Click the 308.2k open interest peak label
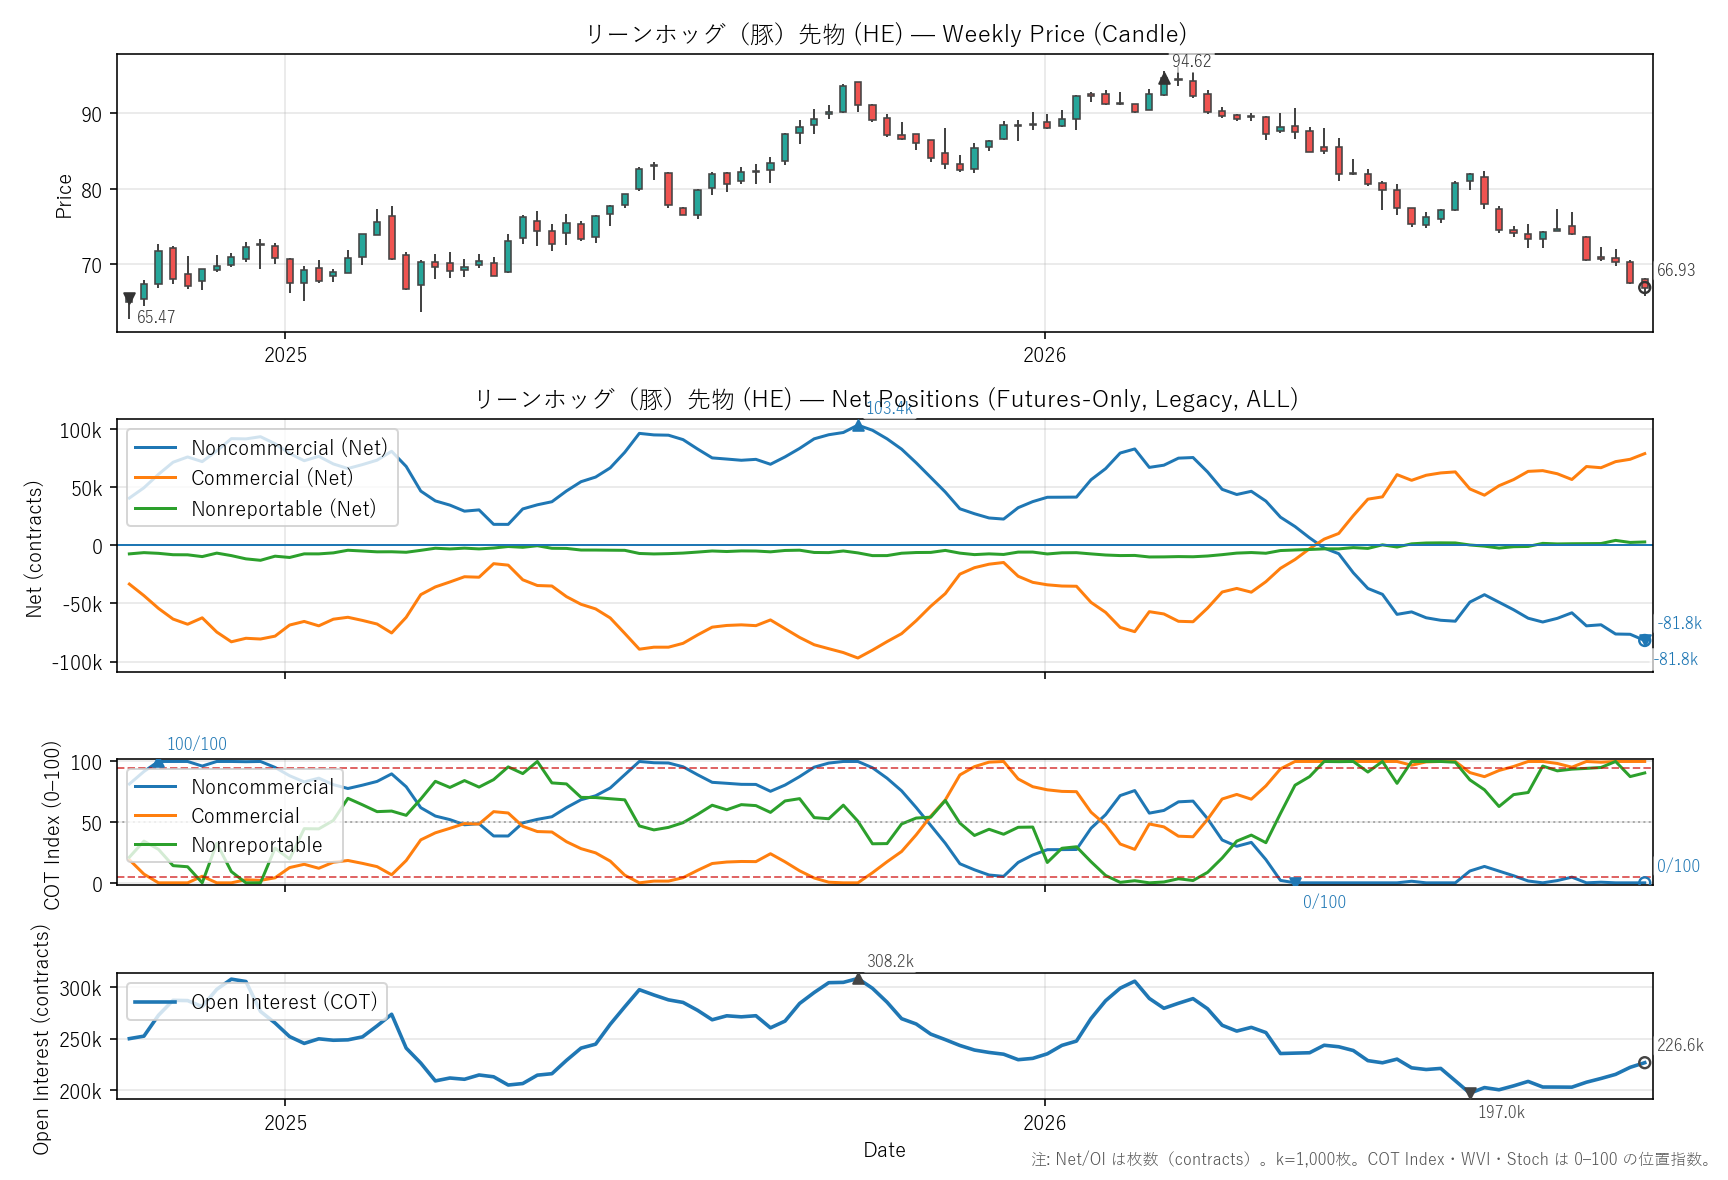 pyautogui.click(x=890, y=961)
